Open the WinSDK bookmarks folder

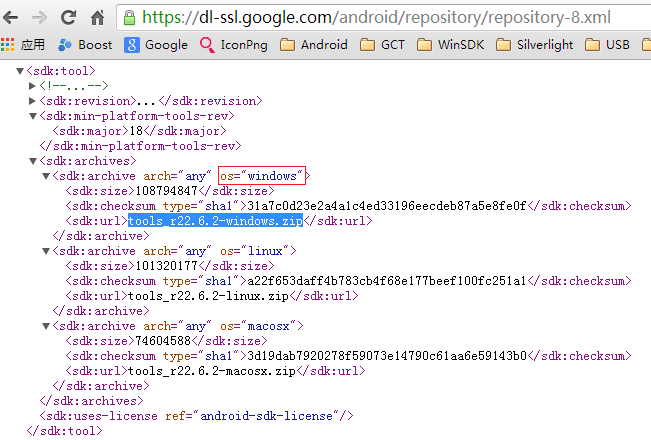tap(450, 44)
